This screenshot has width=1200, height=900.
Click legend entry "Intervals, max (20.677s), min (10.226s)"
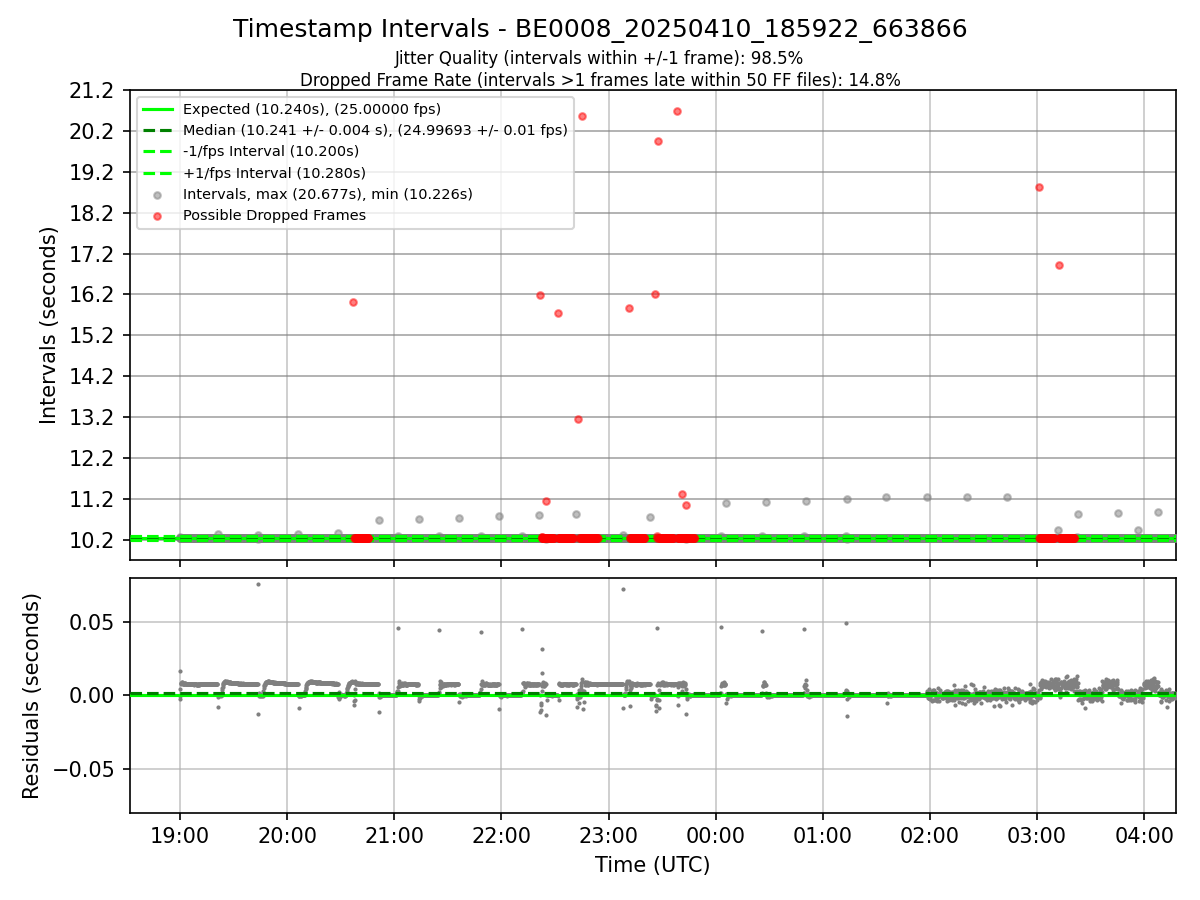pos(328,194)
